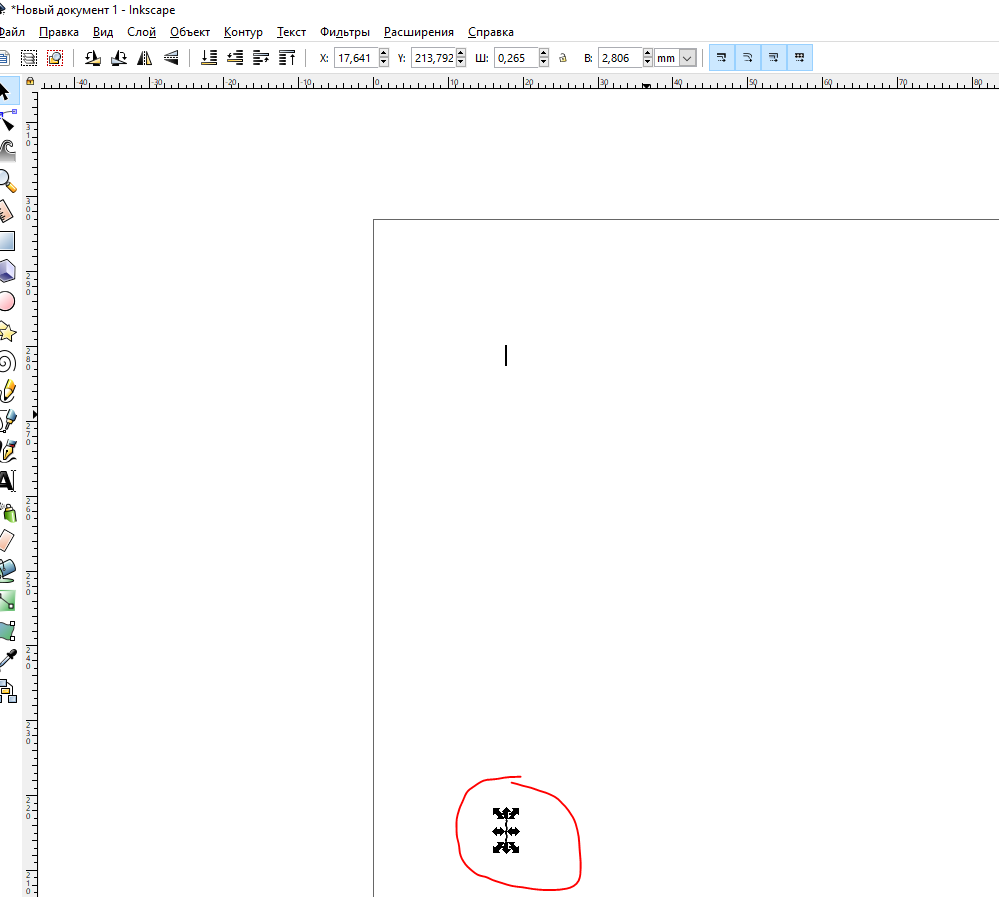Open the Расширения menu
The width and height of the screenshot is (999, 897).
tap(419, 32)
